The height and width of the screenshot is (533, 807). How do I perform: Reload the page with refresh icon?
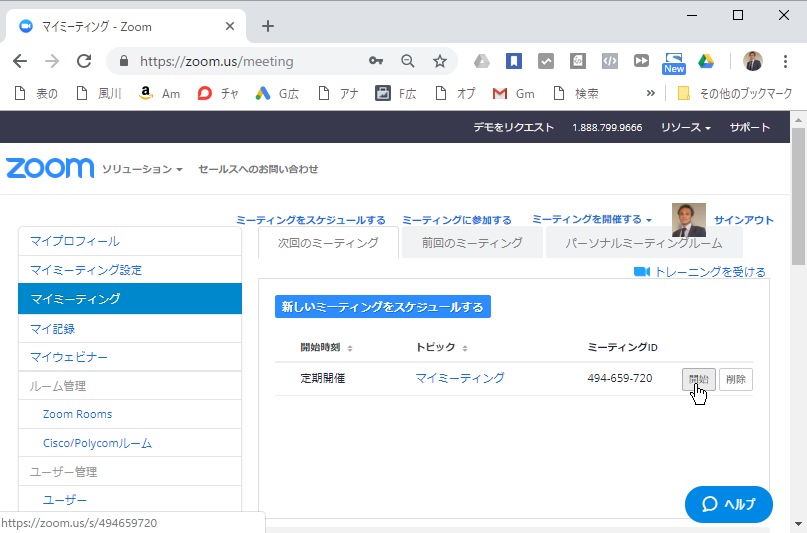84,61
